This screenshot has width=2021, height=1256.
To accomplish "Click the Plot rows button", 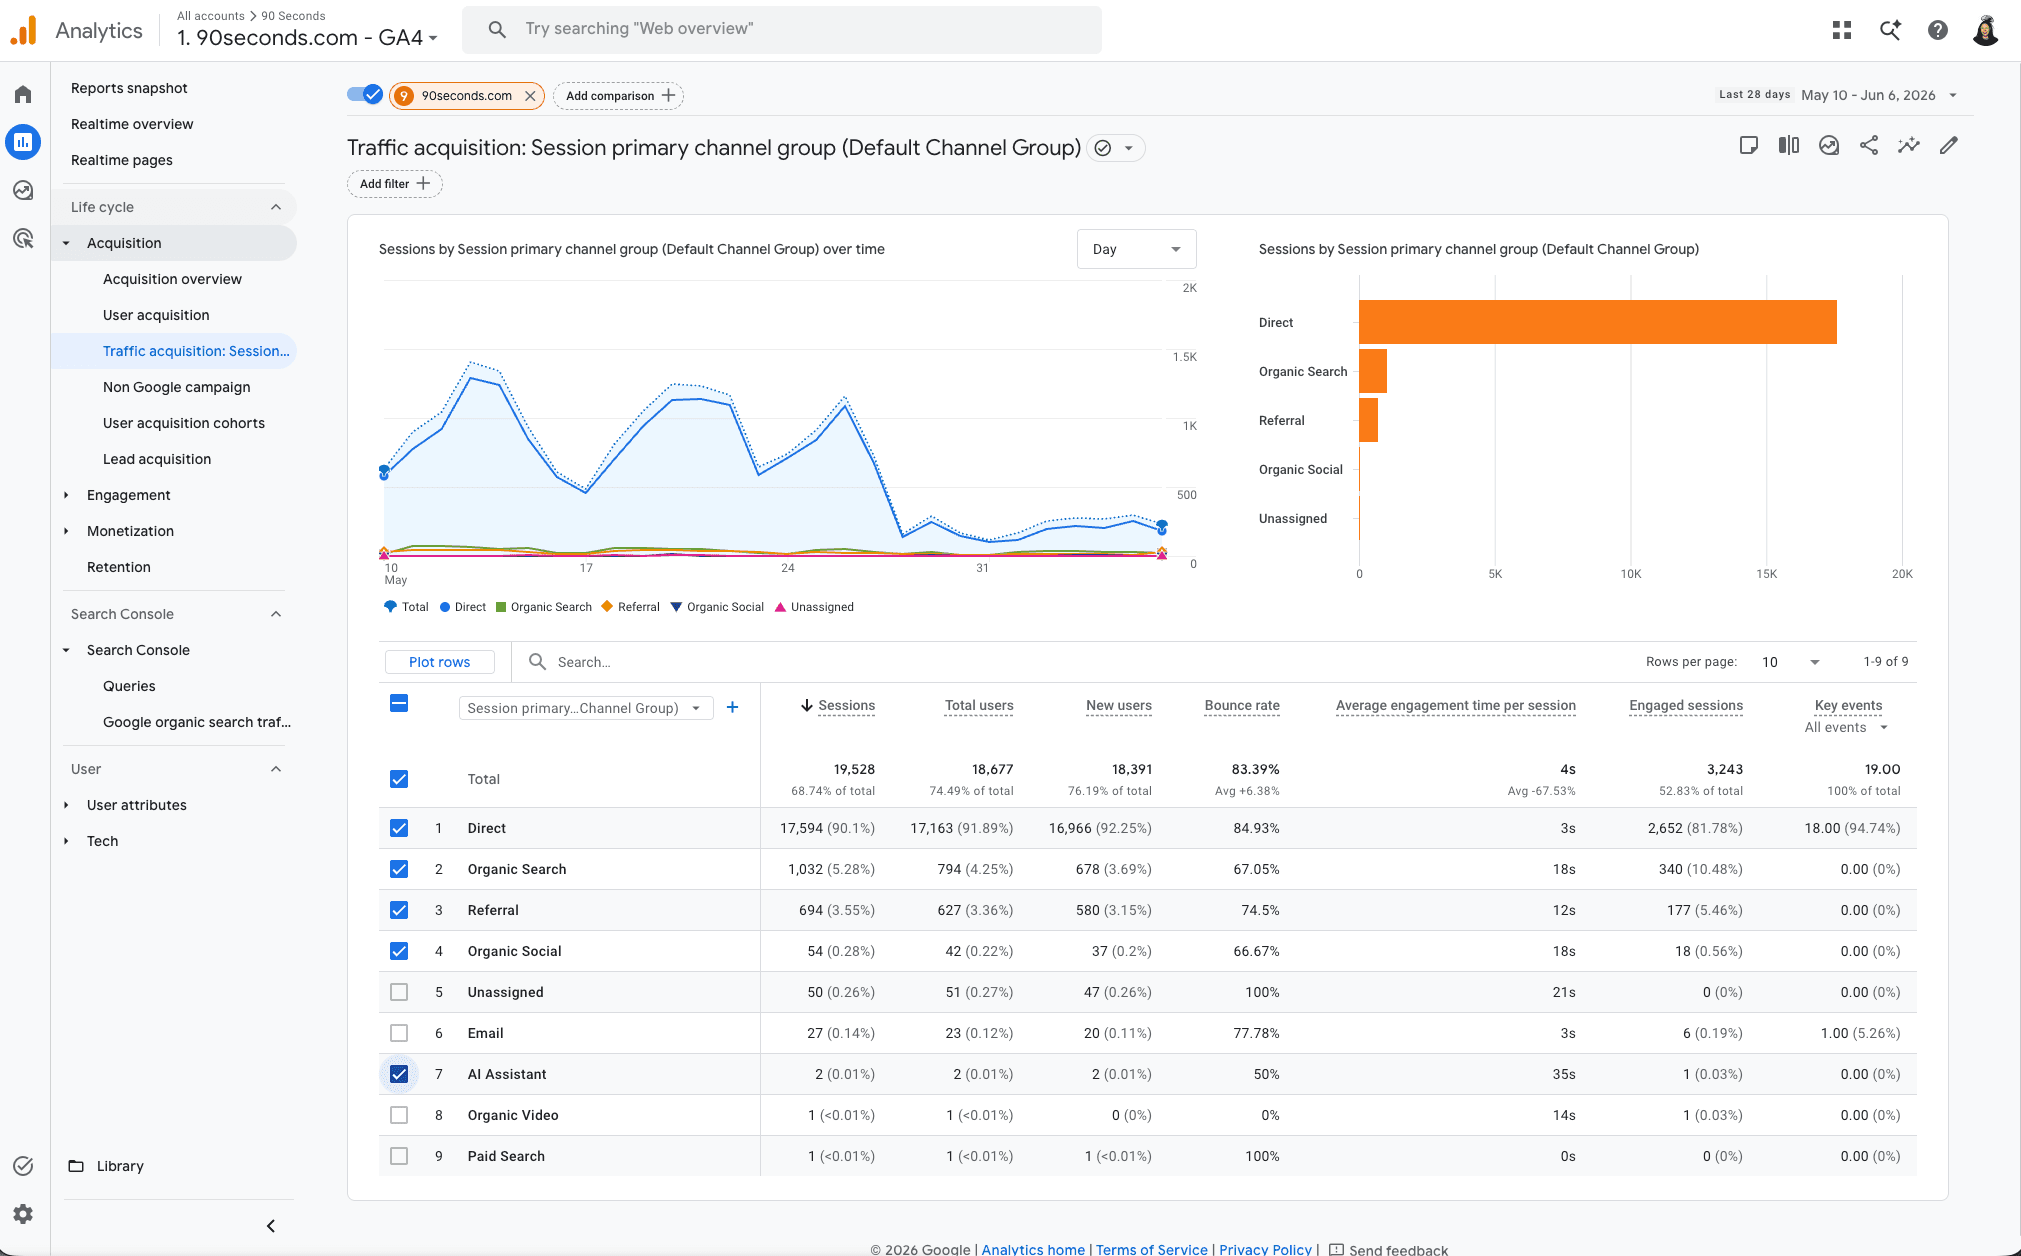I will (439, 662).
